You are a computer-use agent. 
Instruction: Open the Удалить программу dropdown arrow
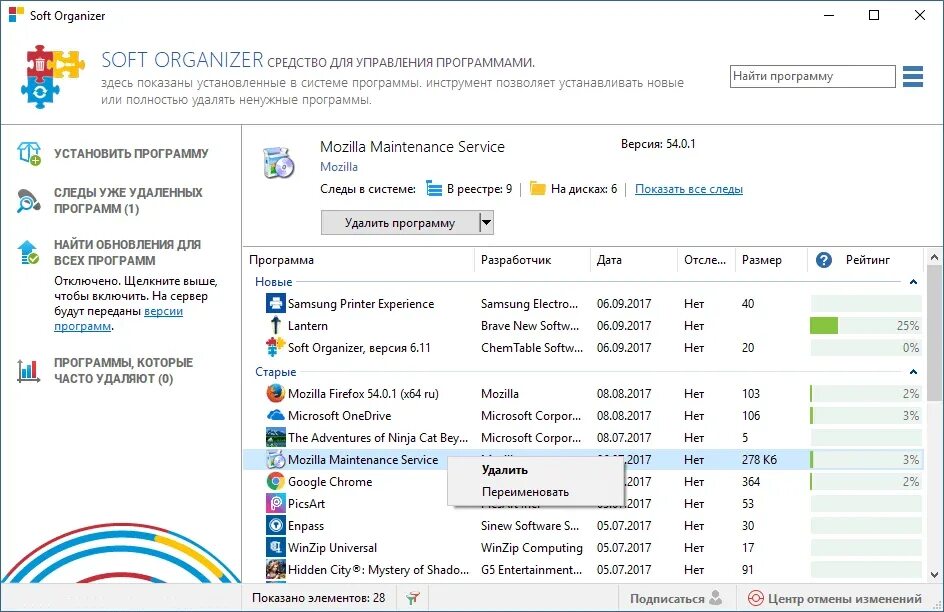[486, 223]
